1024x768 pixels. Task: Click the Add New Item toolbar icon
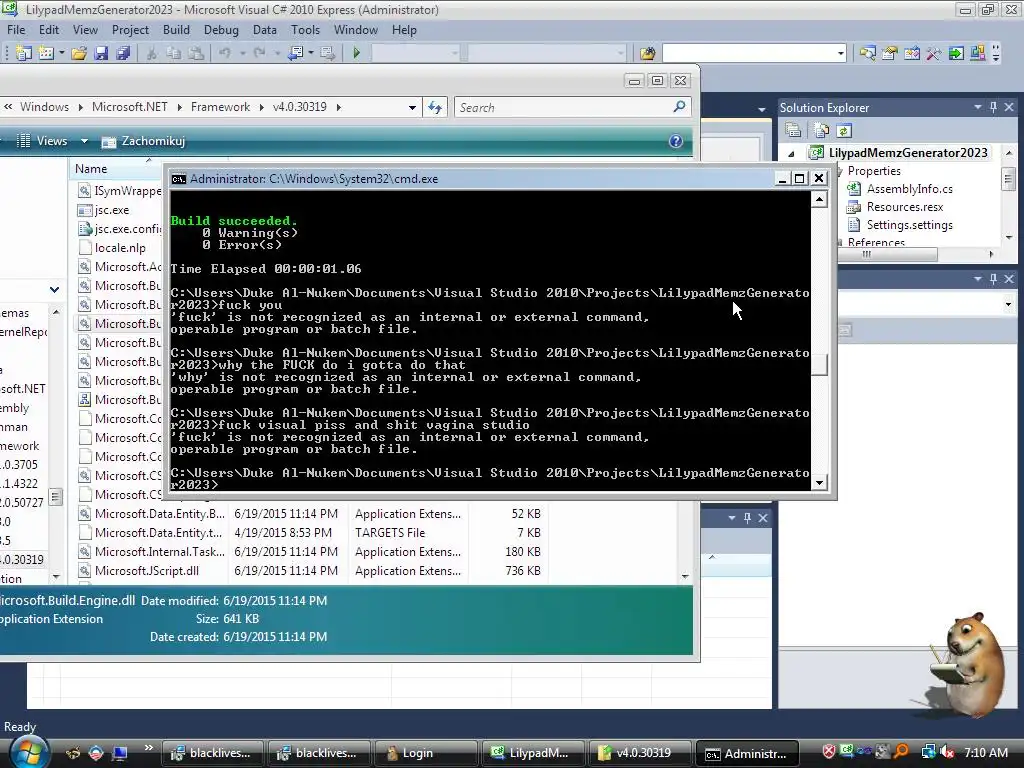[x=46, y=53]
